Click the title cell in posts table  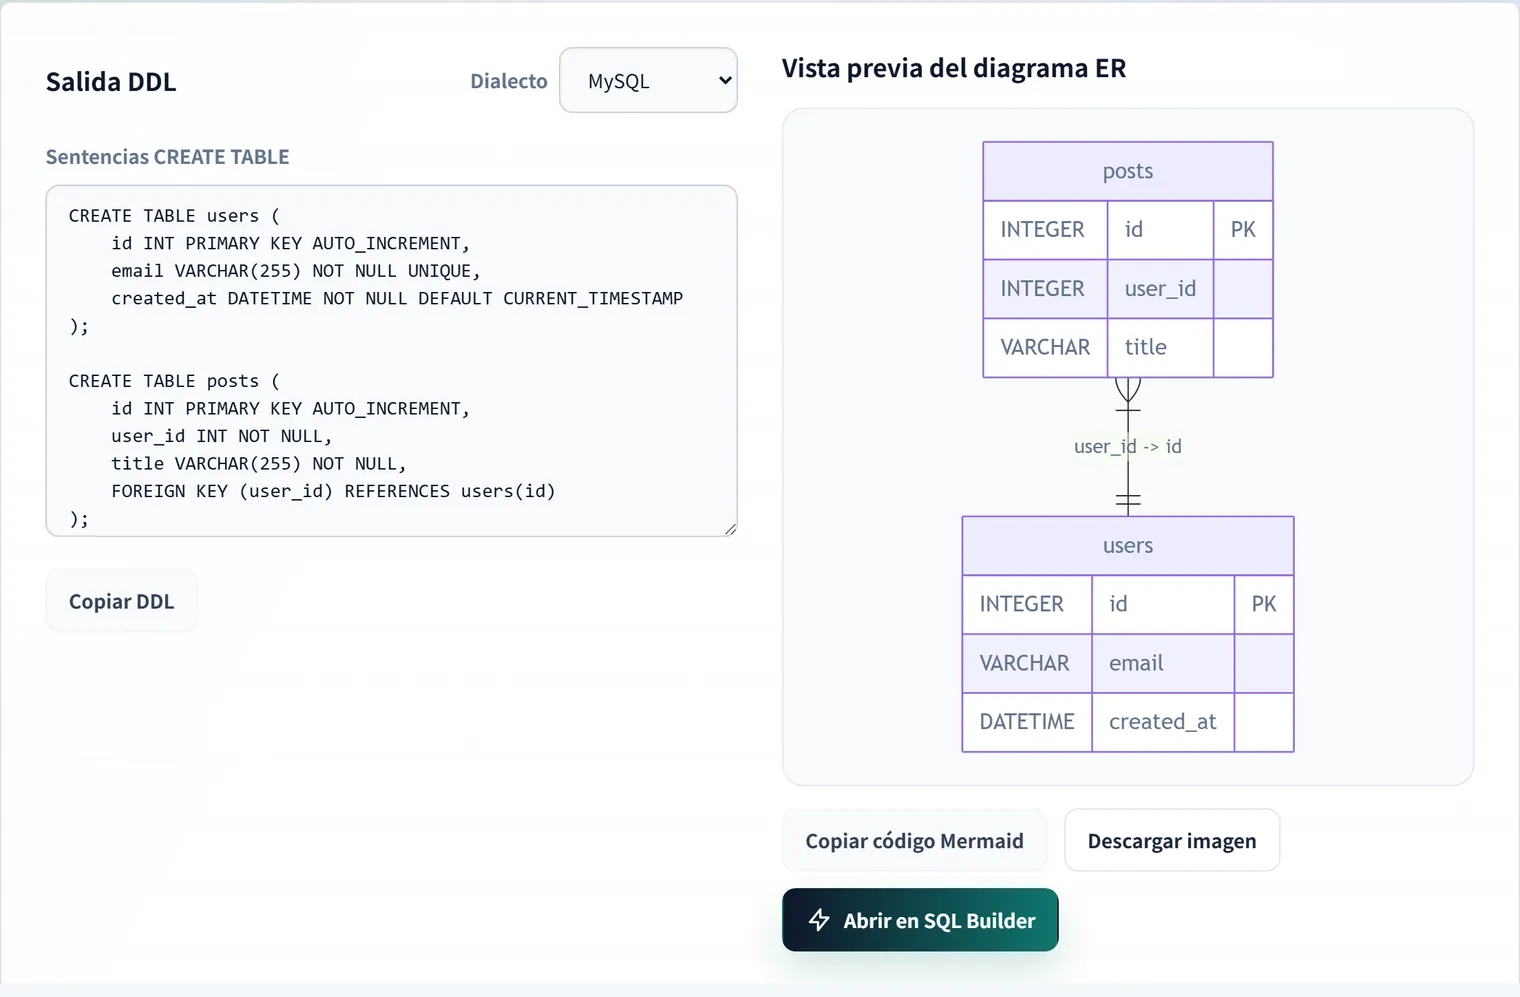click(x=1160, y=347)
